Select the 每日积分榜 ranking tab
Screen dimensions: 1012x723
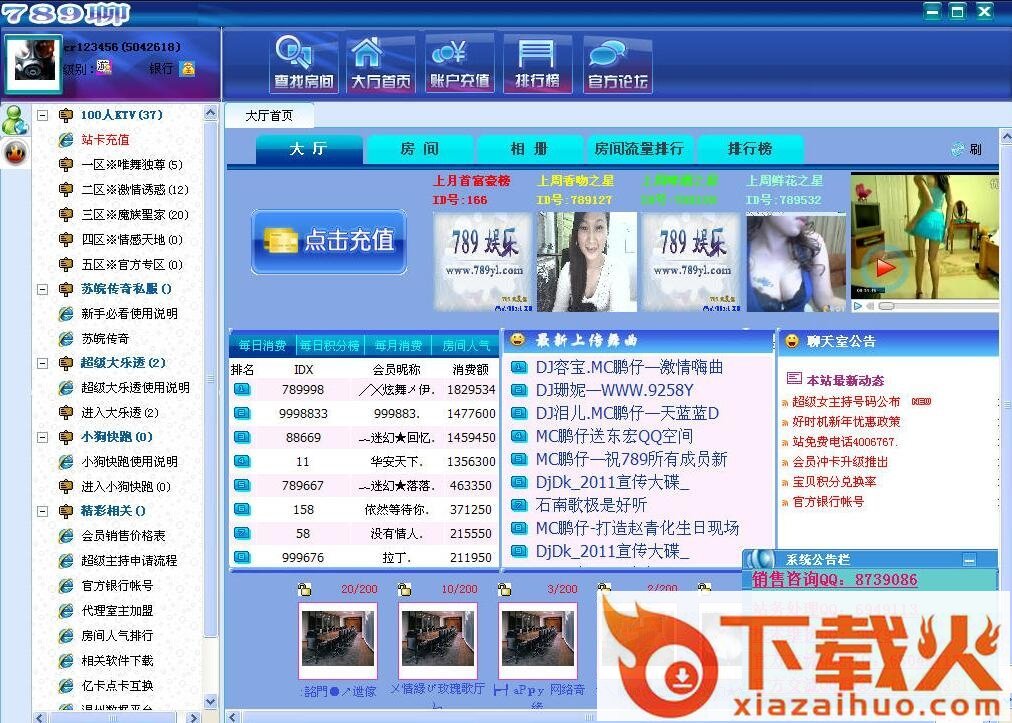(330, 345)
